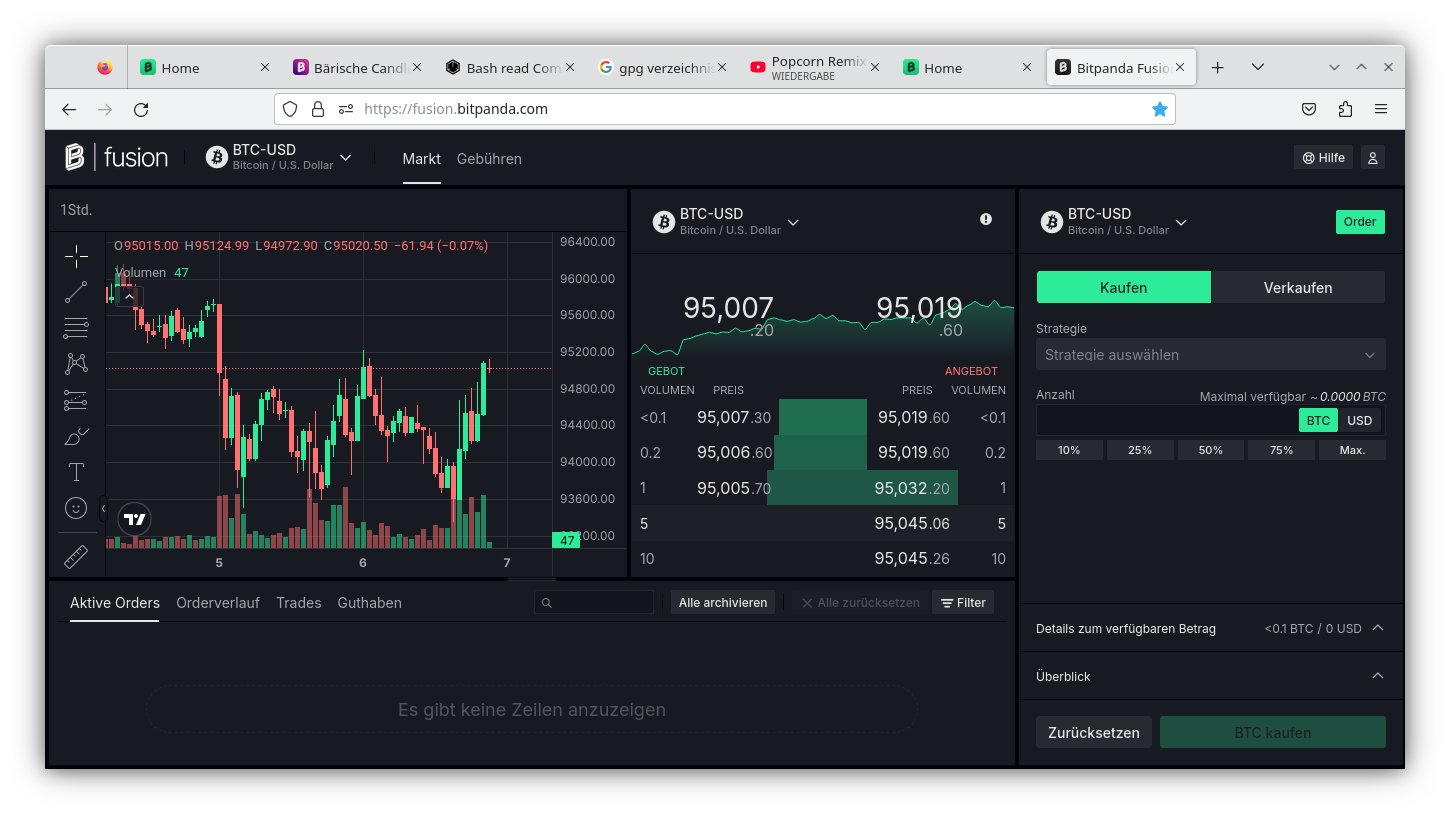Open the user account icon
The height and width of the screenshot is (814, 1450).
[1372, 158]
